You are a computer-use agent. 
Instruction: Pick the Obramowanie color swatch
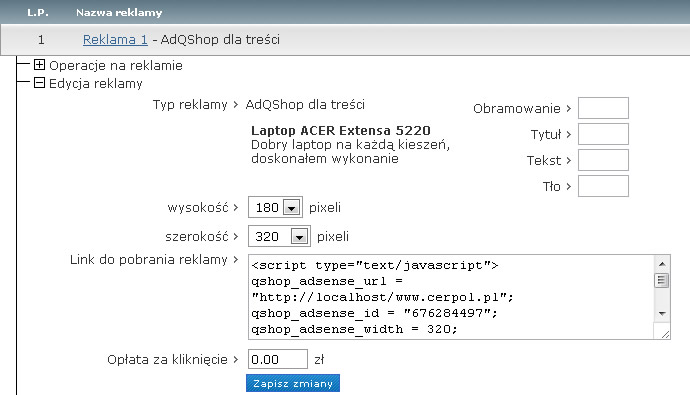[603, 108]
